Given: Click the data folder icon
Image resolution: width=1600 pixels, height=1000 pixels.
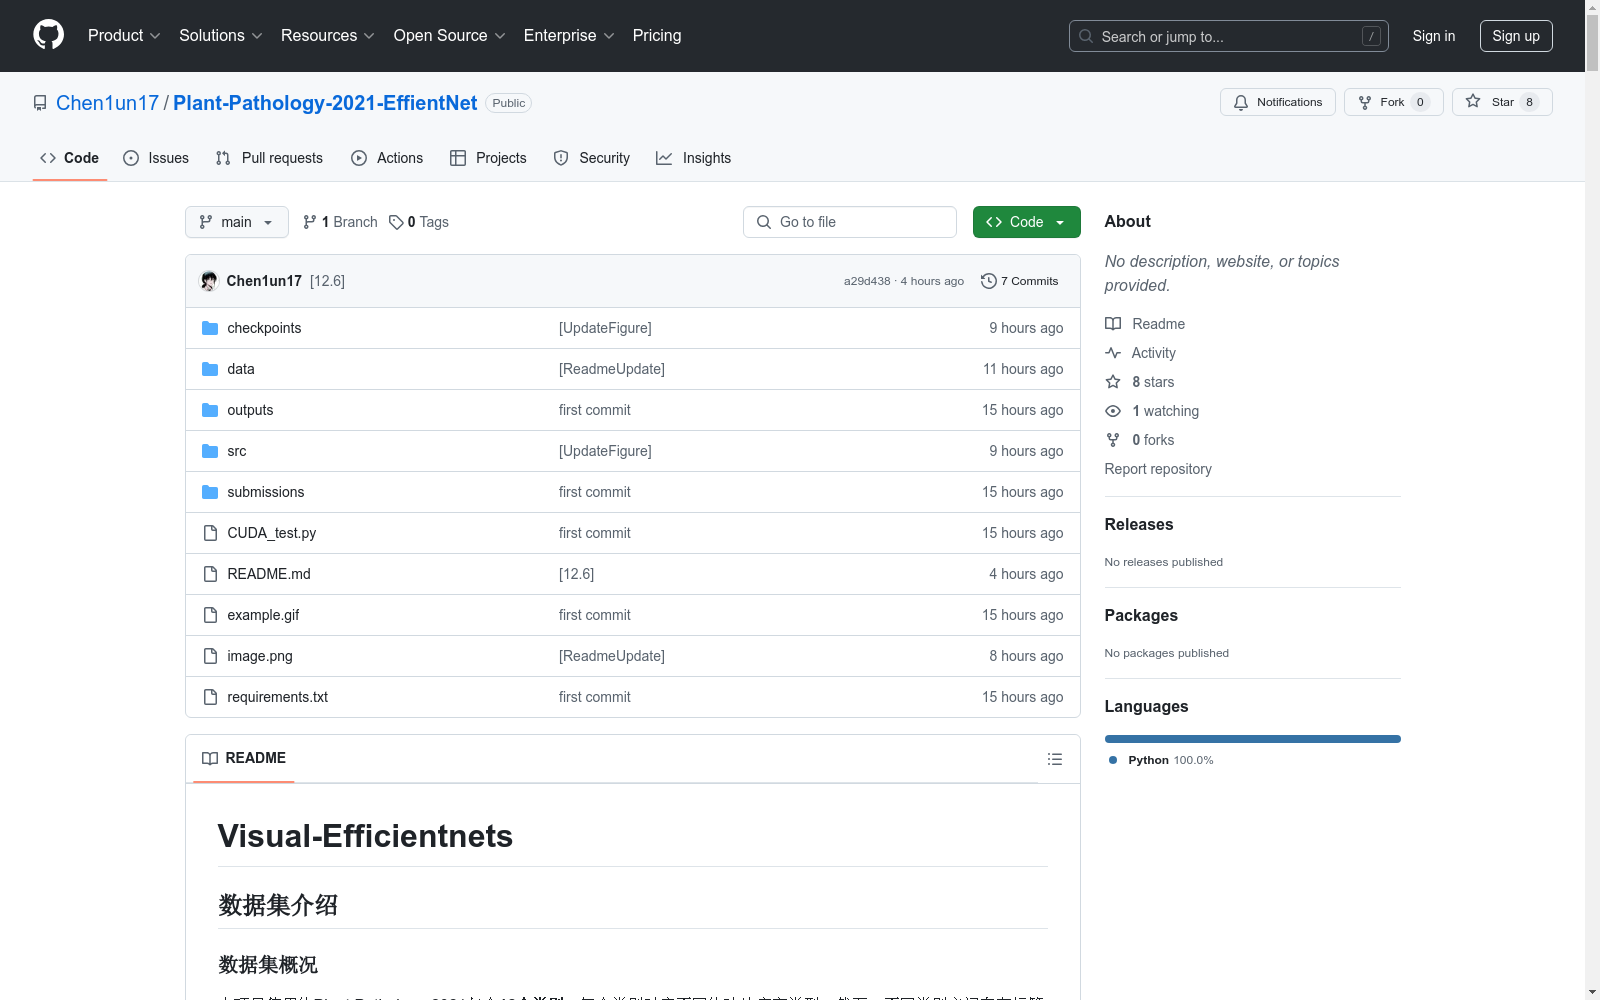Looking at the screenshot, I should 210,369.
